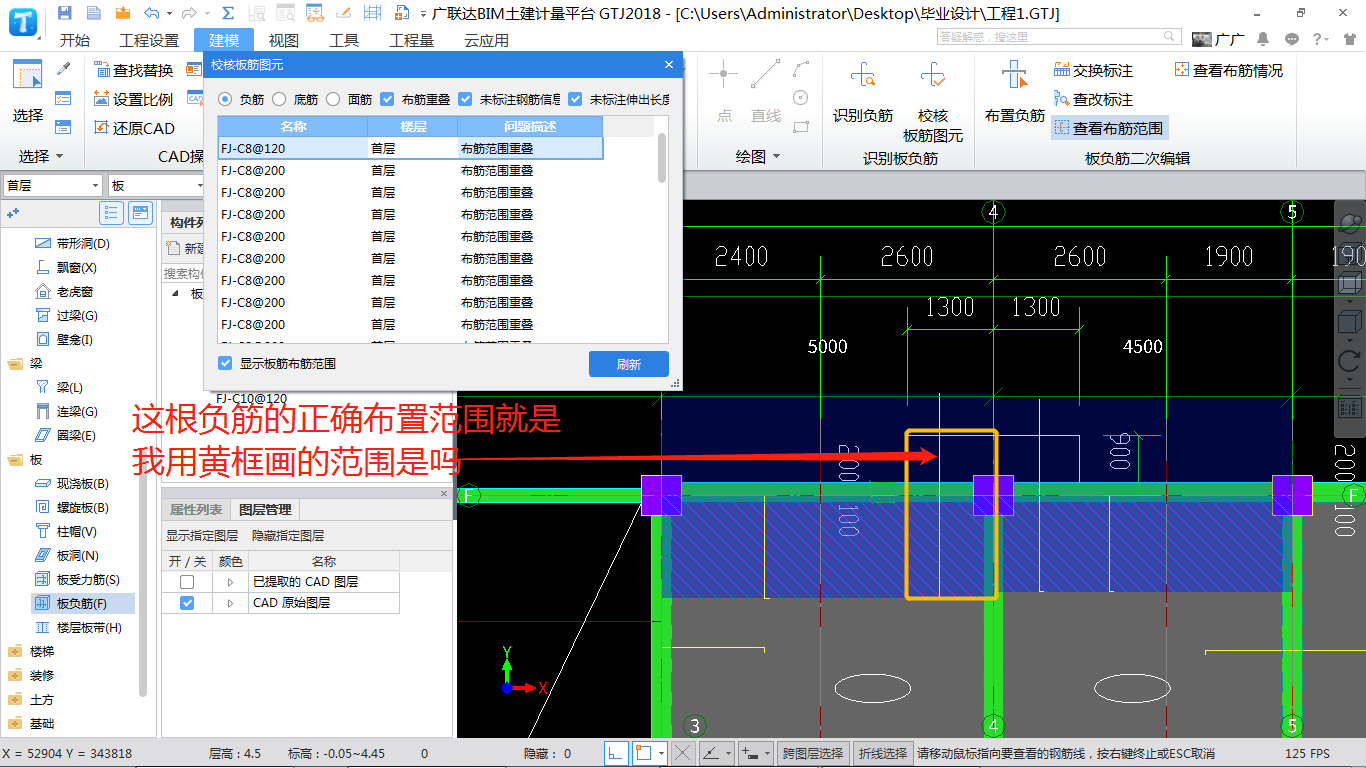This screenshot has width=1366, height=768.
Task: Click 还原CAD in the CAD group
Action: [135, 128]
